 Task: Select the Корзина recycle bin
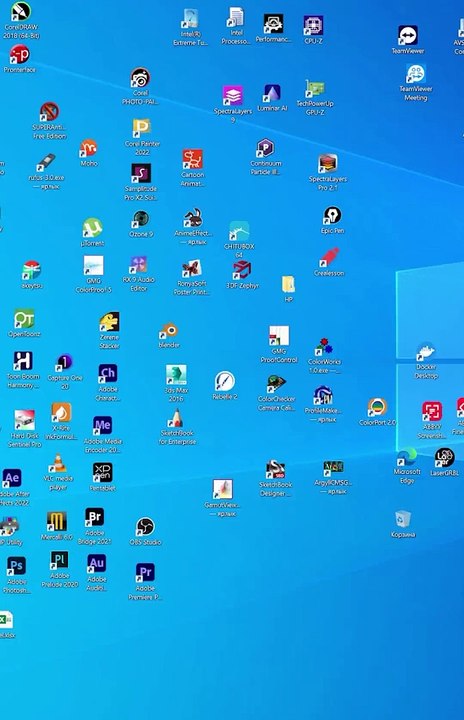click(403, 520)
